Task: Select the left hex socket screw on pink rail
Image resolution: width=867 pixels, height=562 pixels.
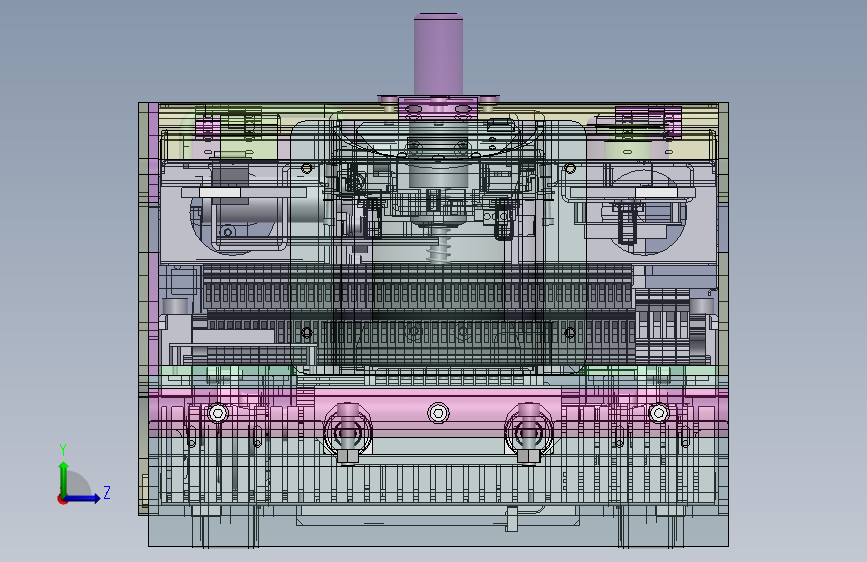Action: pyautogui.click(x=218, y=413)
